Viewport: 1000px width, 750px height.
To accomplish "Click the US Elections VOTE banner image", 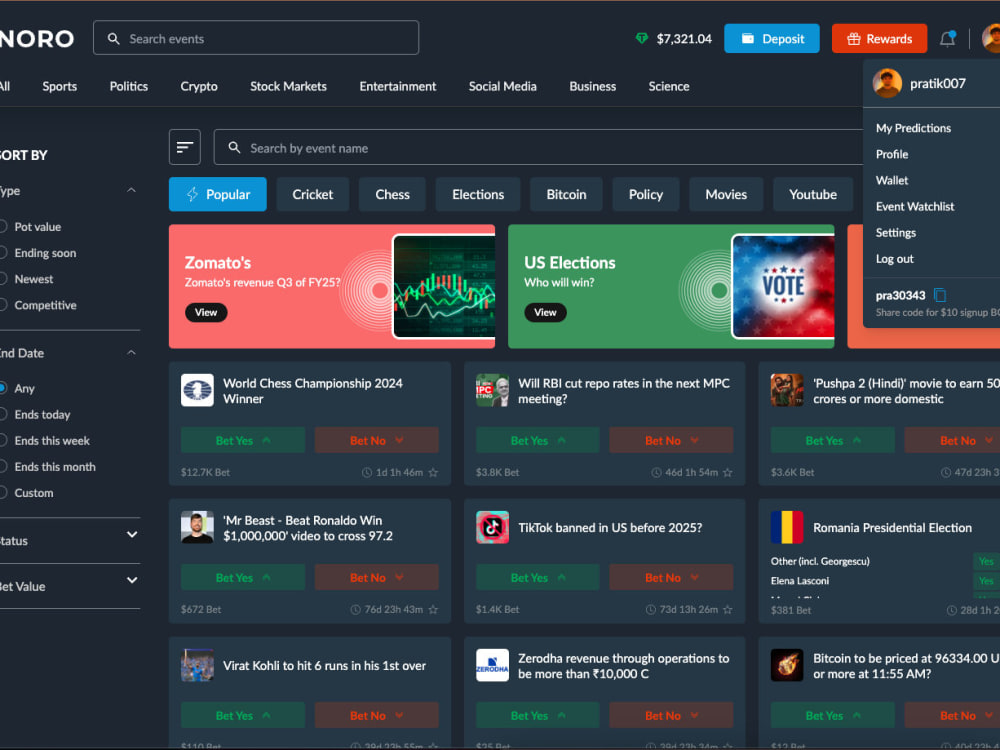I will [783, 286].
